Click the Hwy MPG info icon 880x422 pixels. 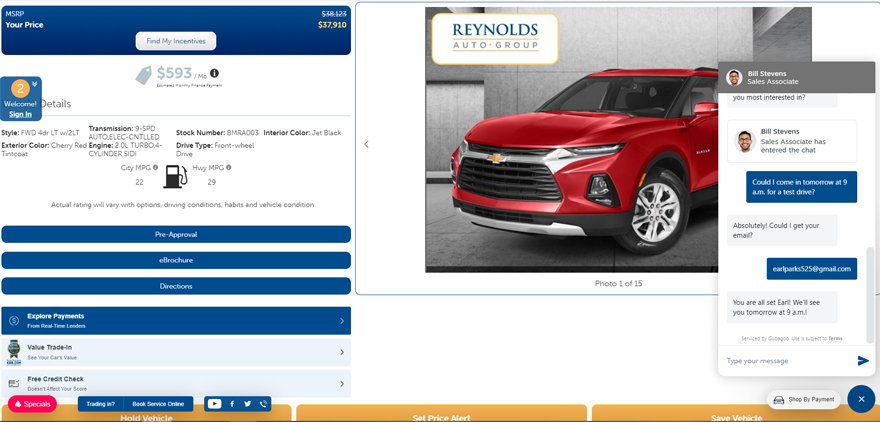pyautogui.click(x=229, y=168)
